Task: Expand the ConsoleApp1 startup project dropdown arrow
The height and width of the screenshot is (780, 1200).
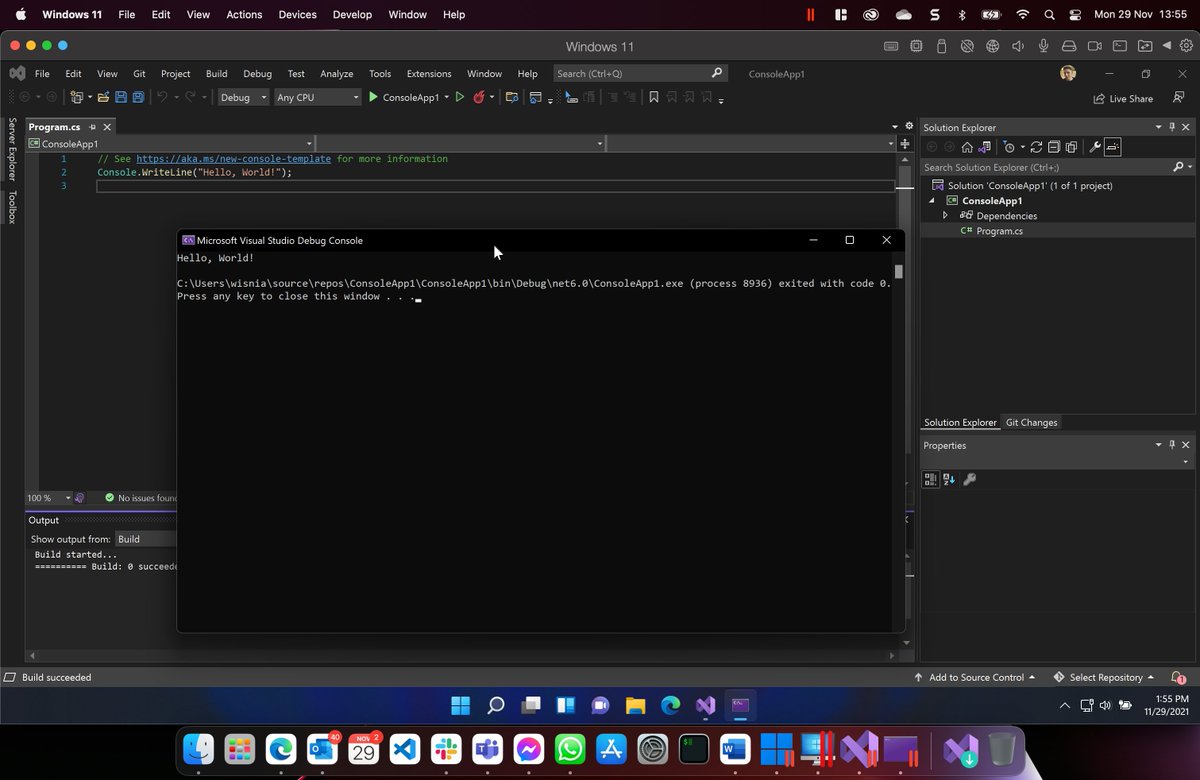Action: [x=447, y=97]
